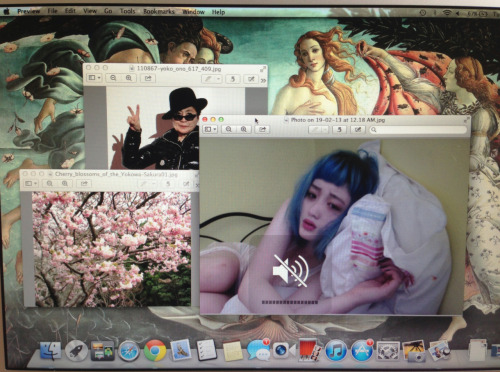Open Finder from the Dock

click(x=51, y=351)
